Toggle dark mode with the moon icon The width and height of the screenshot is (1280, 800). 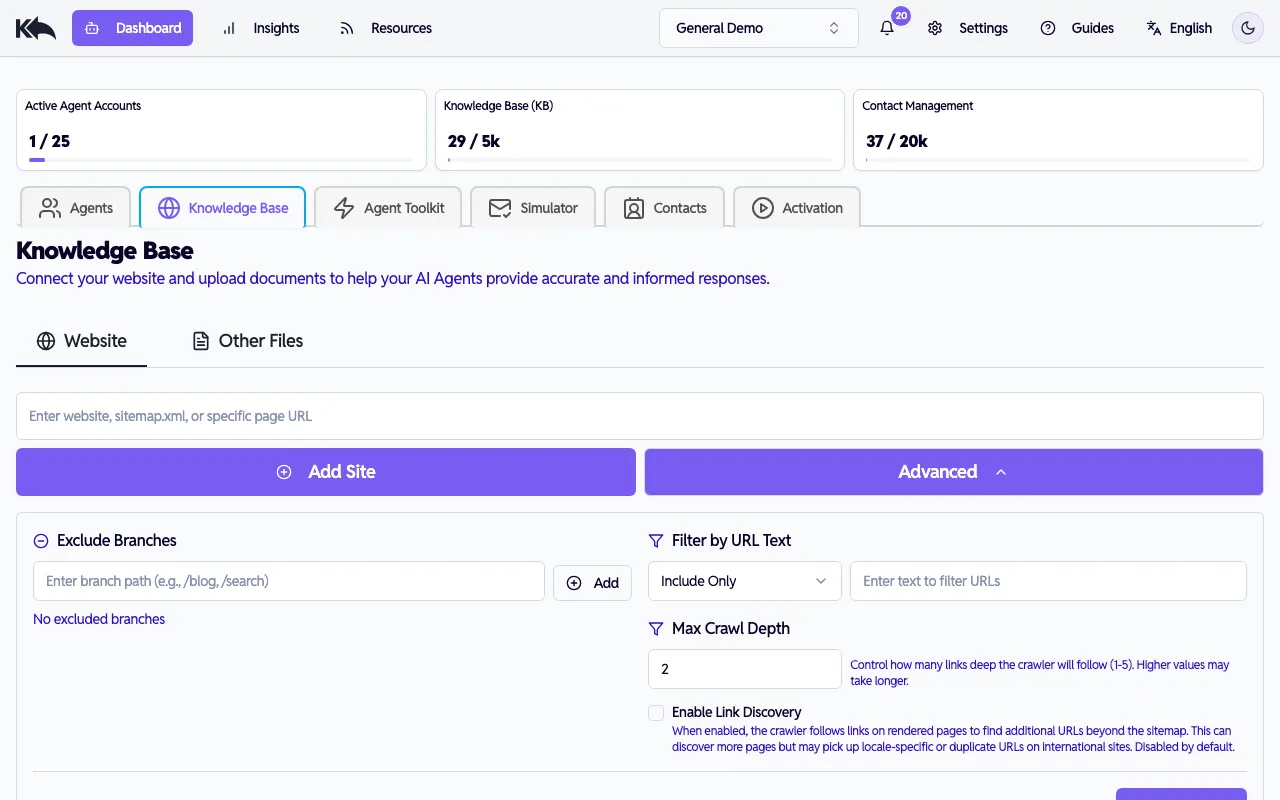click(1247, 28)
